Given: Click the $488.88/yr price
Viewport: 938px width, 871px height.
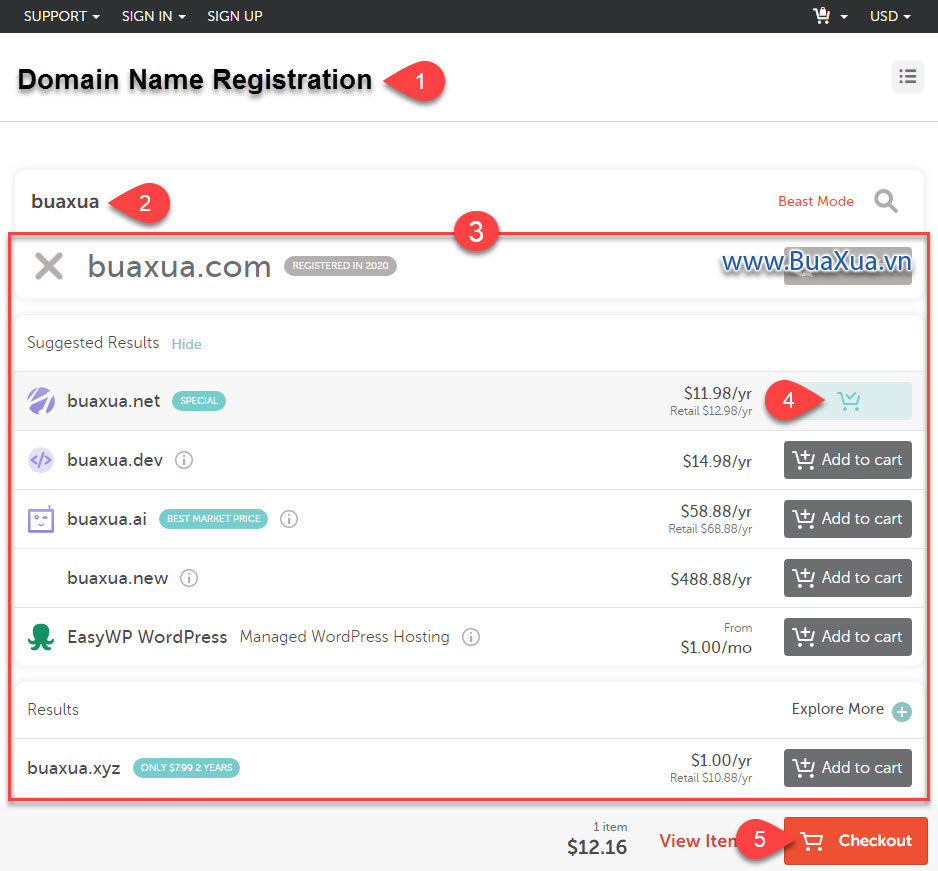Looking at the screenshot, I should pyautogui.click(x=711, y=579).
